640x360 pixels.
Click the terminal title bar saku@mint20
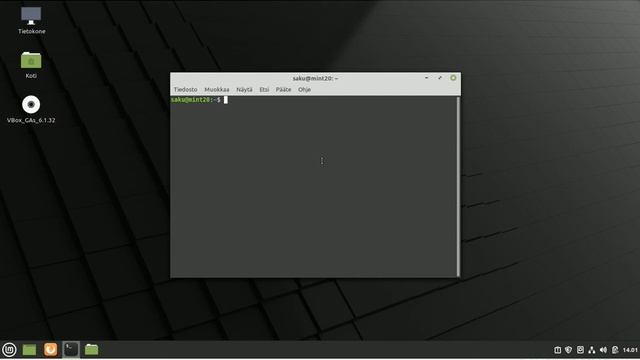[315, 78]
